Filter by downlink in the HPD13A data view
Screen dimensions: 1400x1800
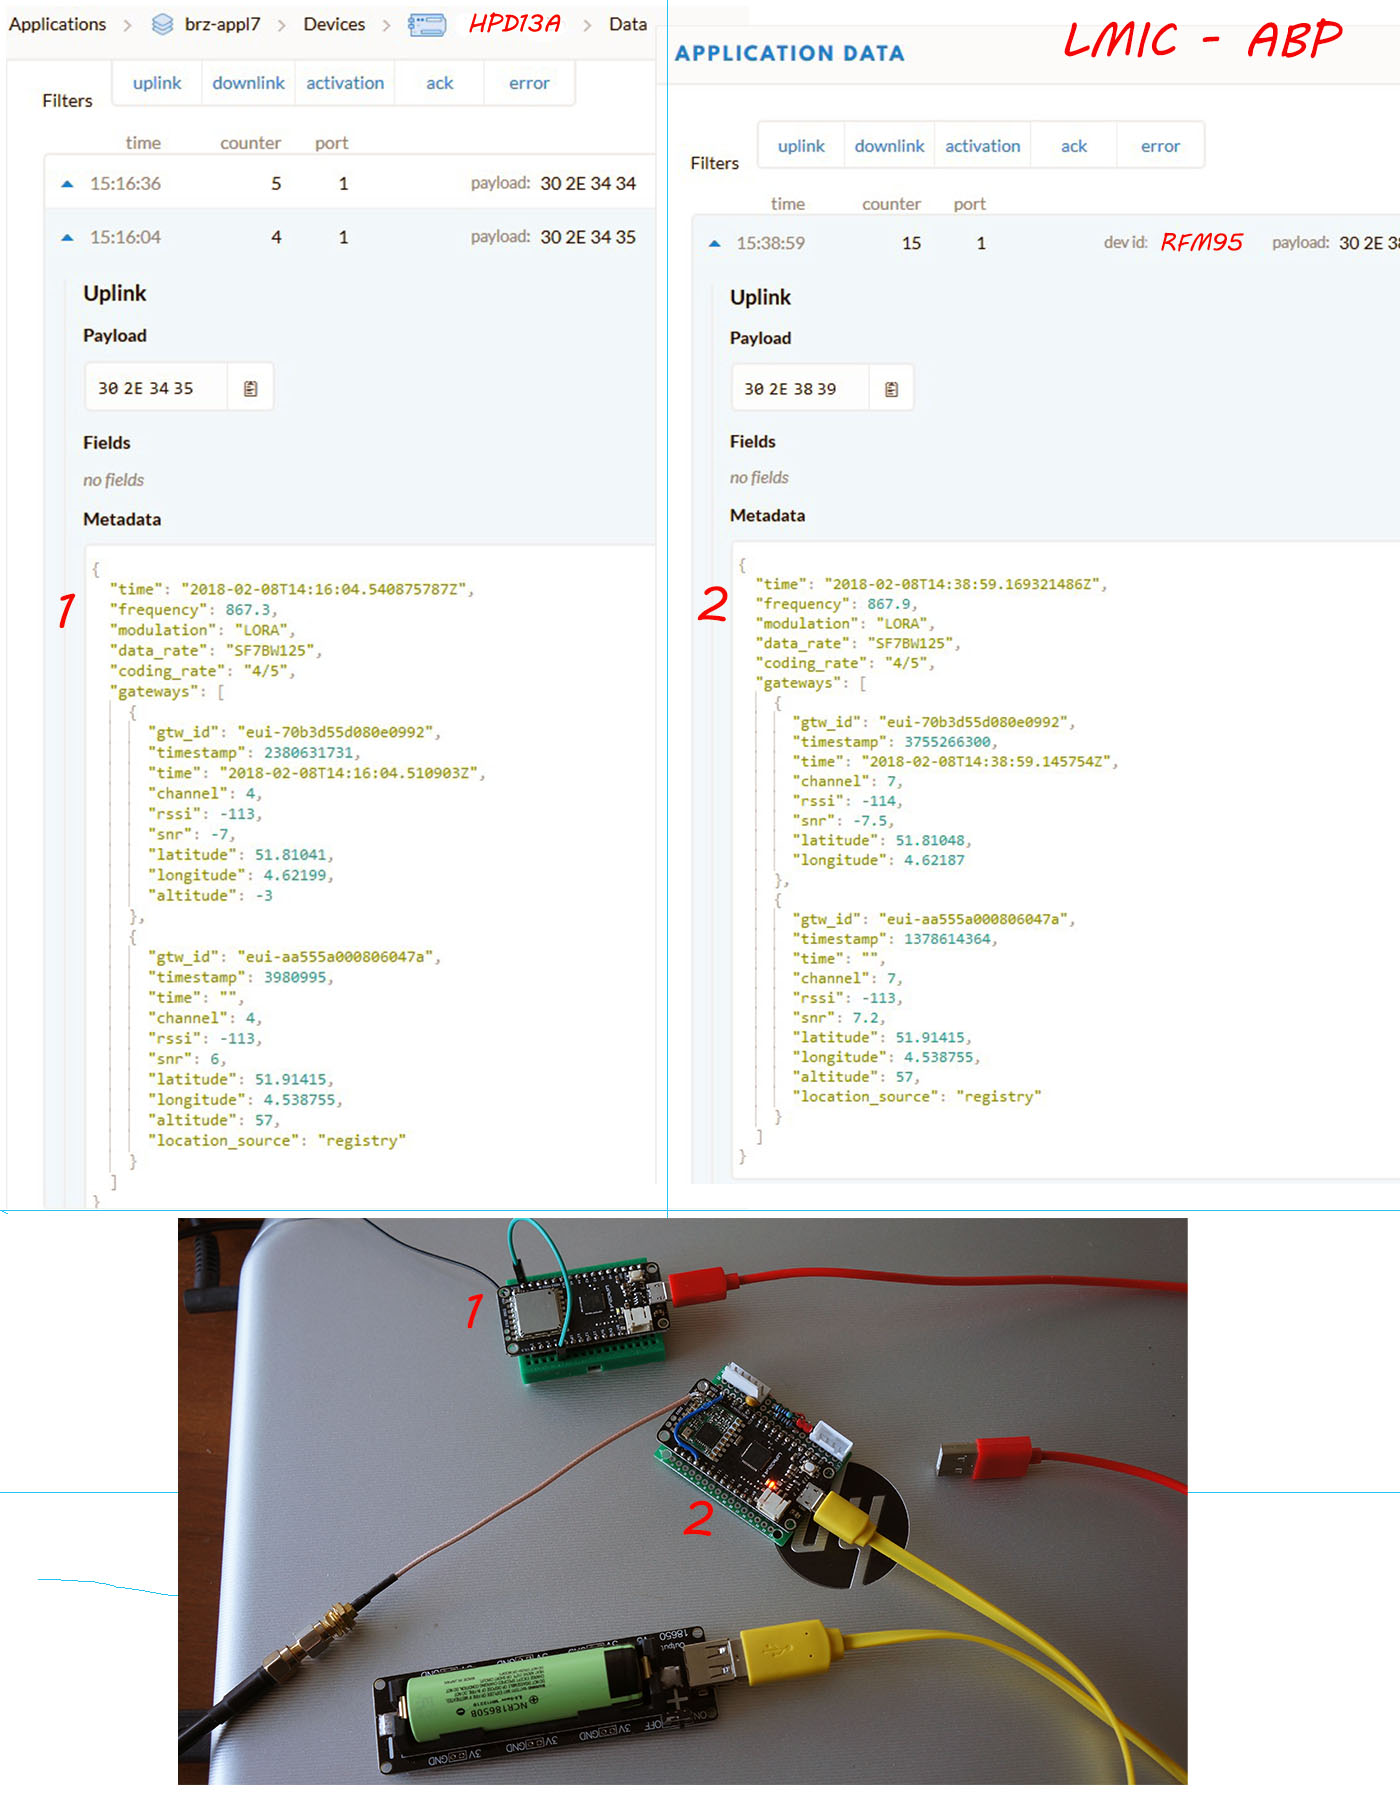[x=248, y=83]
